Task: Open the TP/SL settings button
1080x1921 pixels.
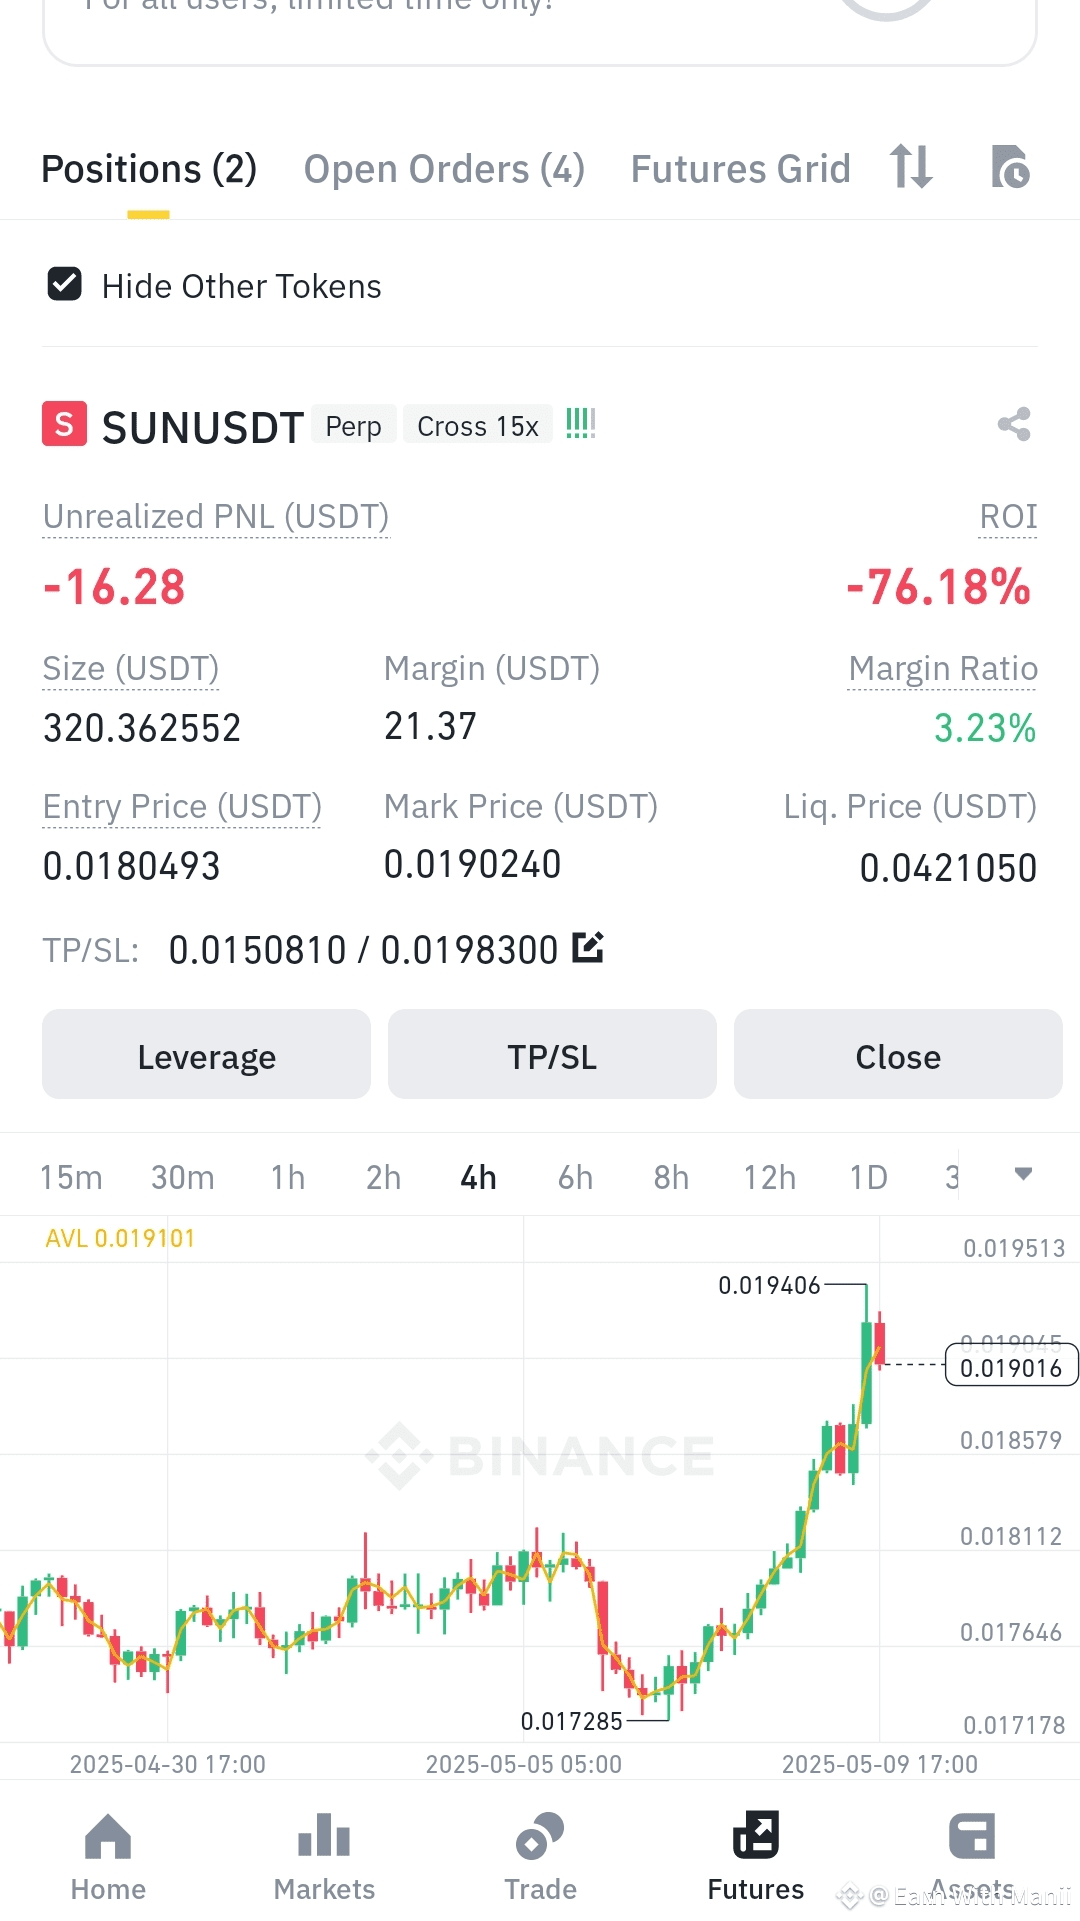Action: click(x=552, y=1055)
